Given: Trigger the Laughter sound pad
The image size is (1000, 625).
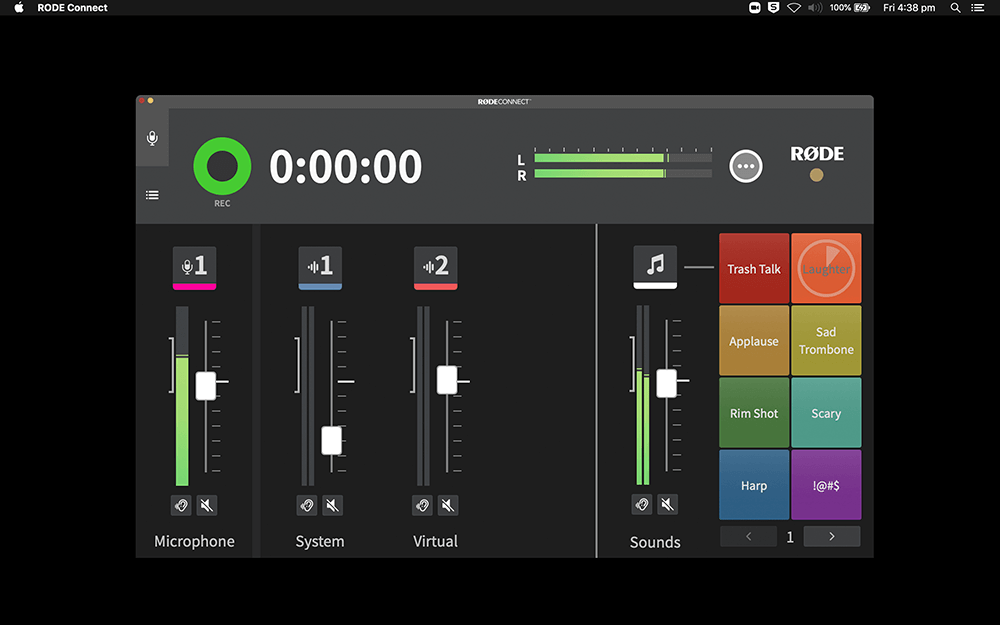Looking at the screenshot, I should 826,268.
